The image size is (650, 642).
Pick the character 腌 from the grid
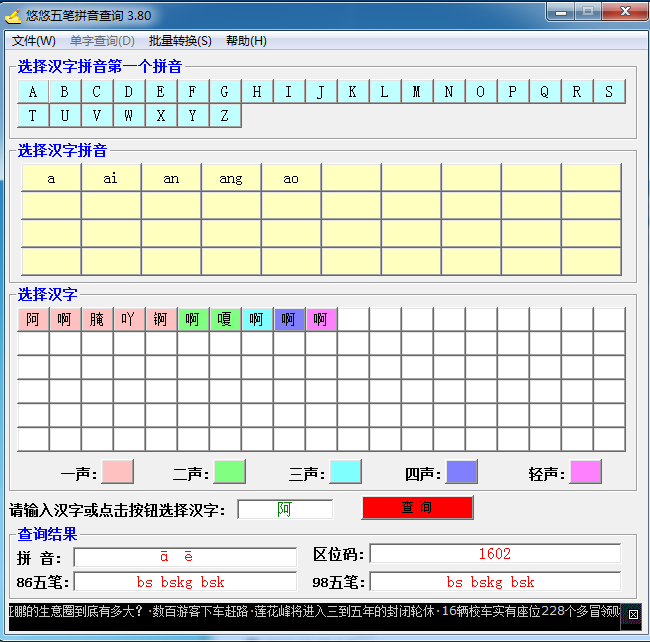(x=97, y=320)
